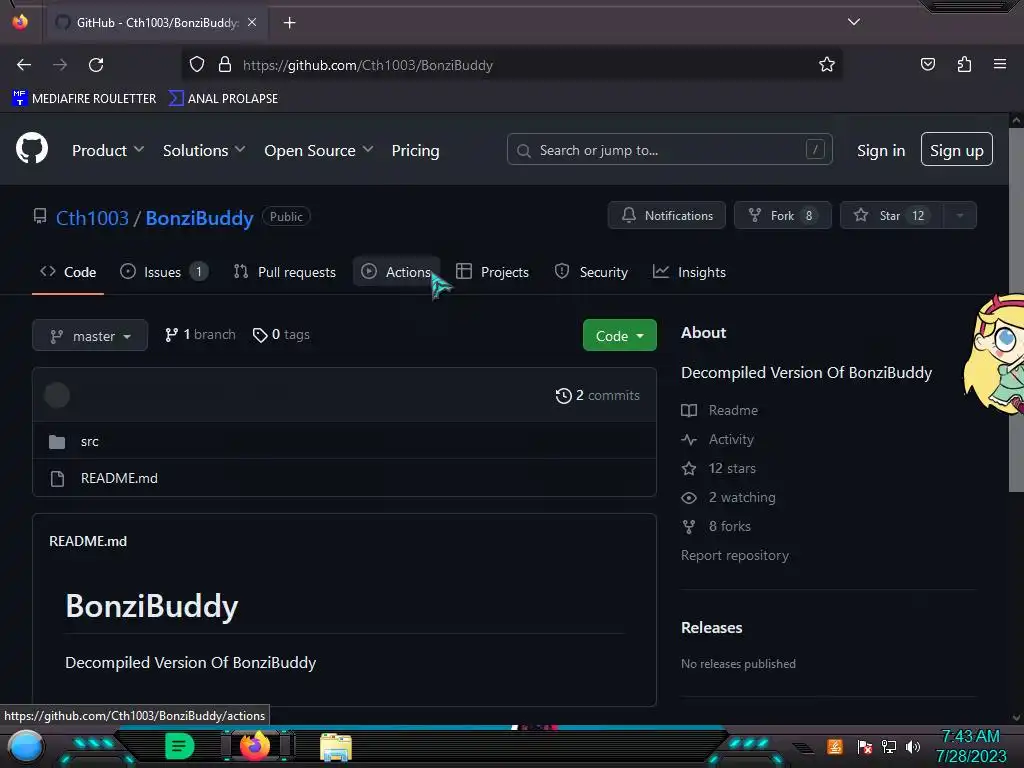Click the README.md file icon
The height and width of the screenshot is (768, 1024).
(x=57, y=479)
